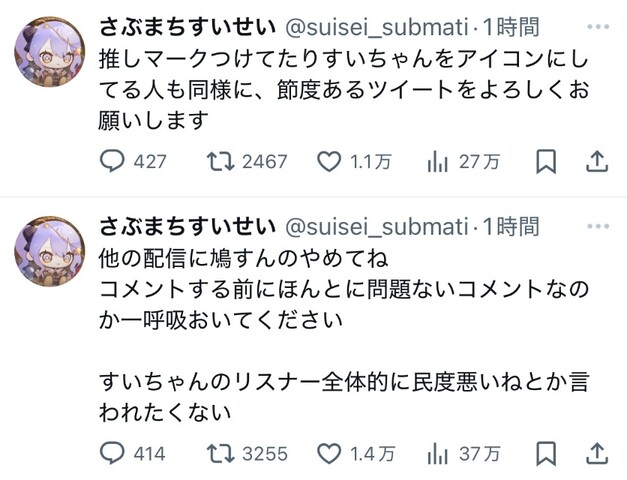Open the 1時間 timestamp on second tweet
The width and height of the screenshot is (627, 480).
511,226
